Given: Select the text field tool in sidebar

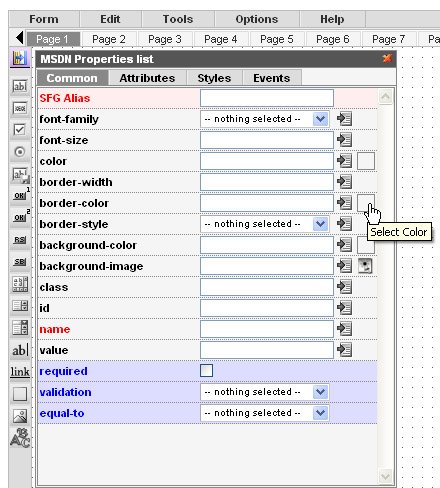Looking at the screenshot, I should coord(20,87).
